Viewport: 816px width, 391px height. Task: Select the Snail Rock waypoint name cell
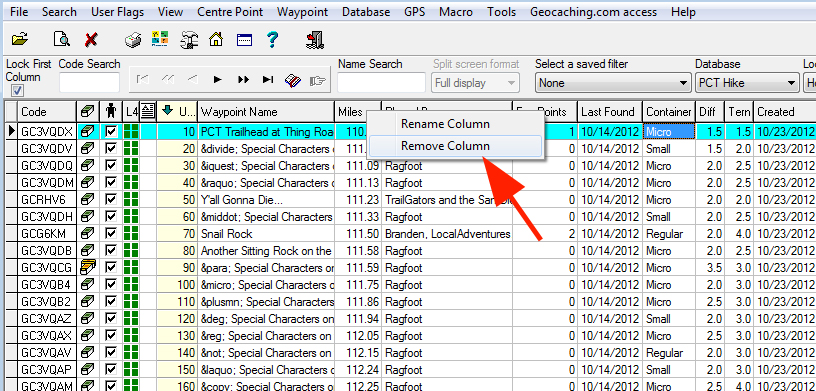click(x=266, y=234)
